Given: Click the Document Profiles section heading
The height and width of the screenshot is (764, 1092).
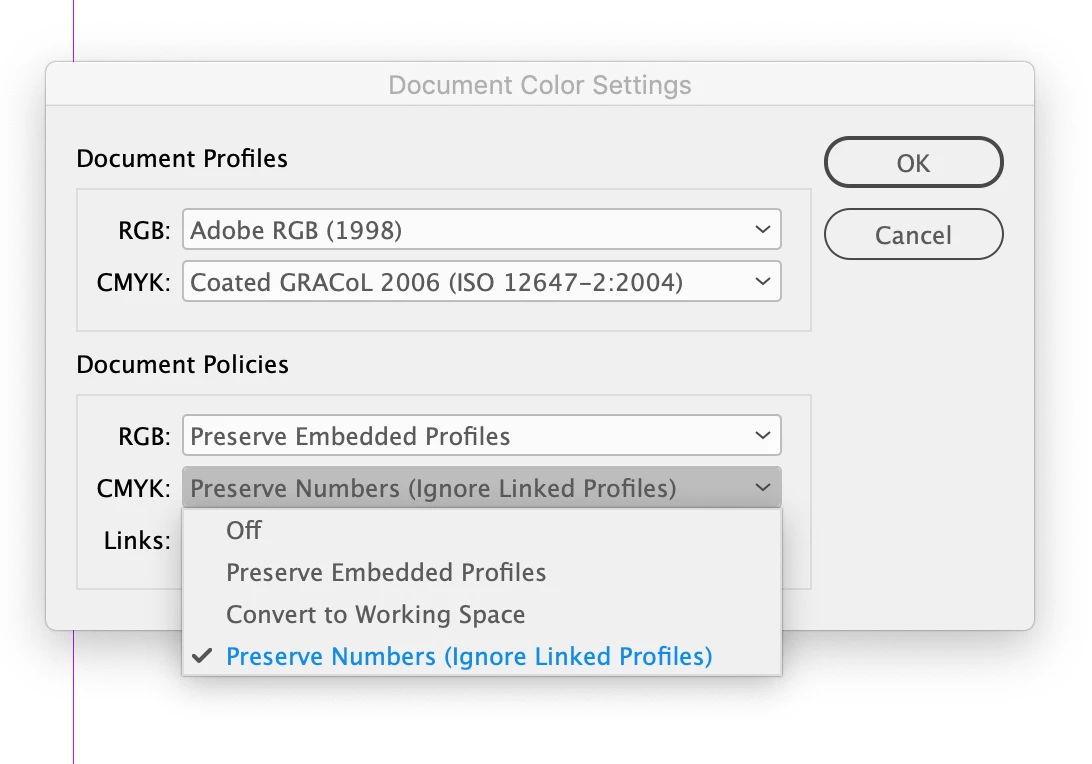Looking at the screenshot, I should pyautogui.click(x=182, y=159).
